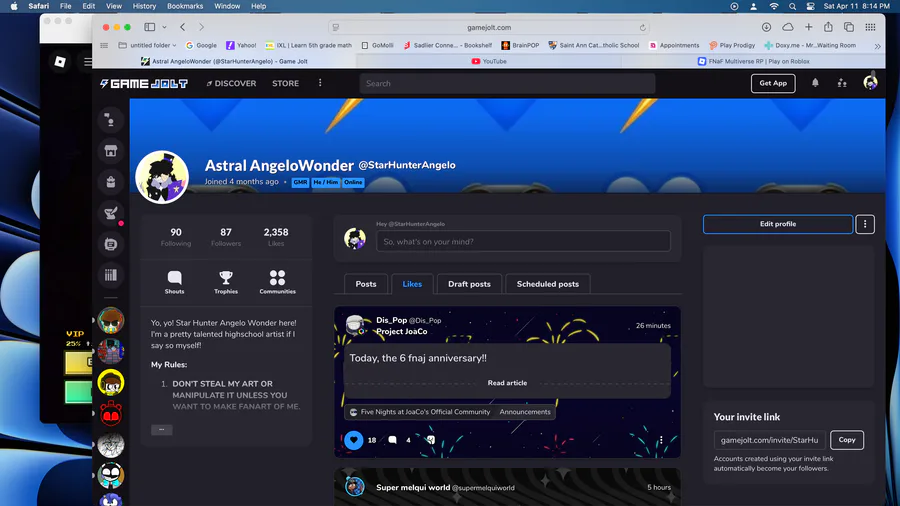Switch to the Scheduled posts tab
The height and width of the screenshot is (506, 900).
coord(548,284)
